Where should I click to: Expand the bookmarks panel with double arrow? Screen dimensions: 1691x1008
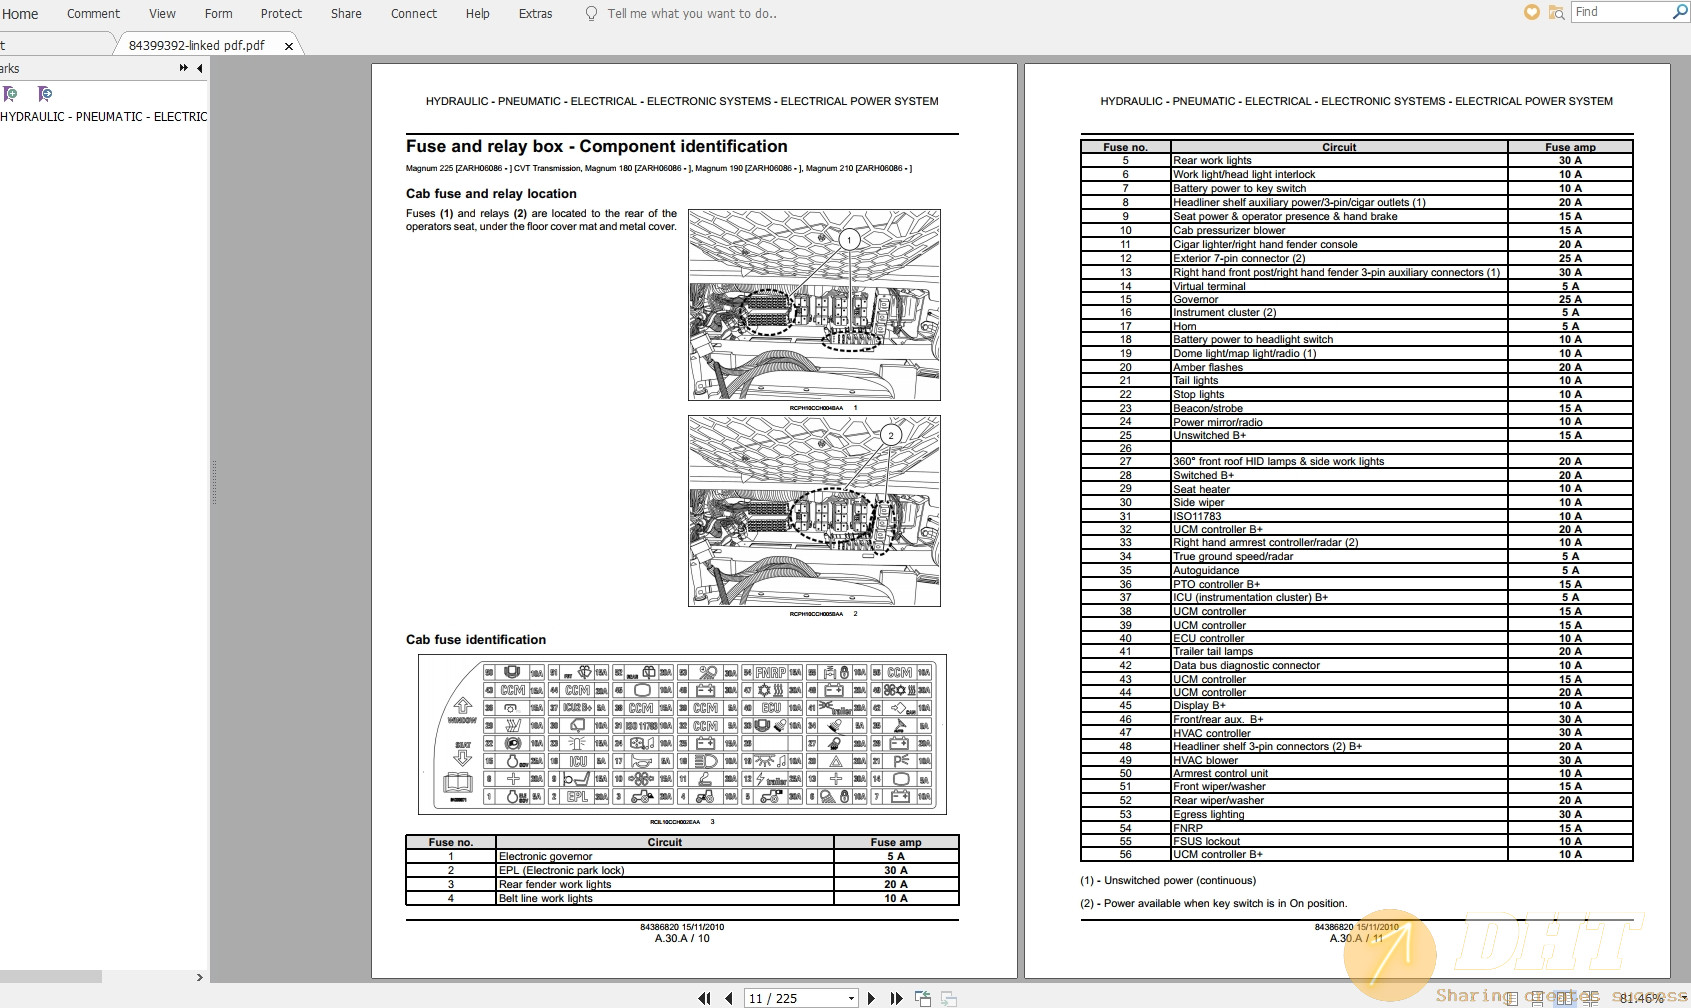pos(183,68)
